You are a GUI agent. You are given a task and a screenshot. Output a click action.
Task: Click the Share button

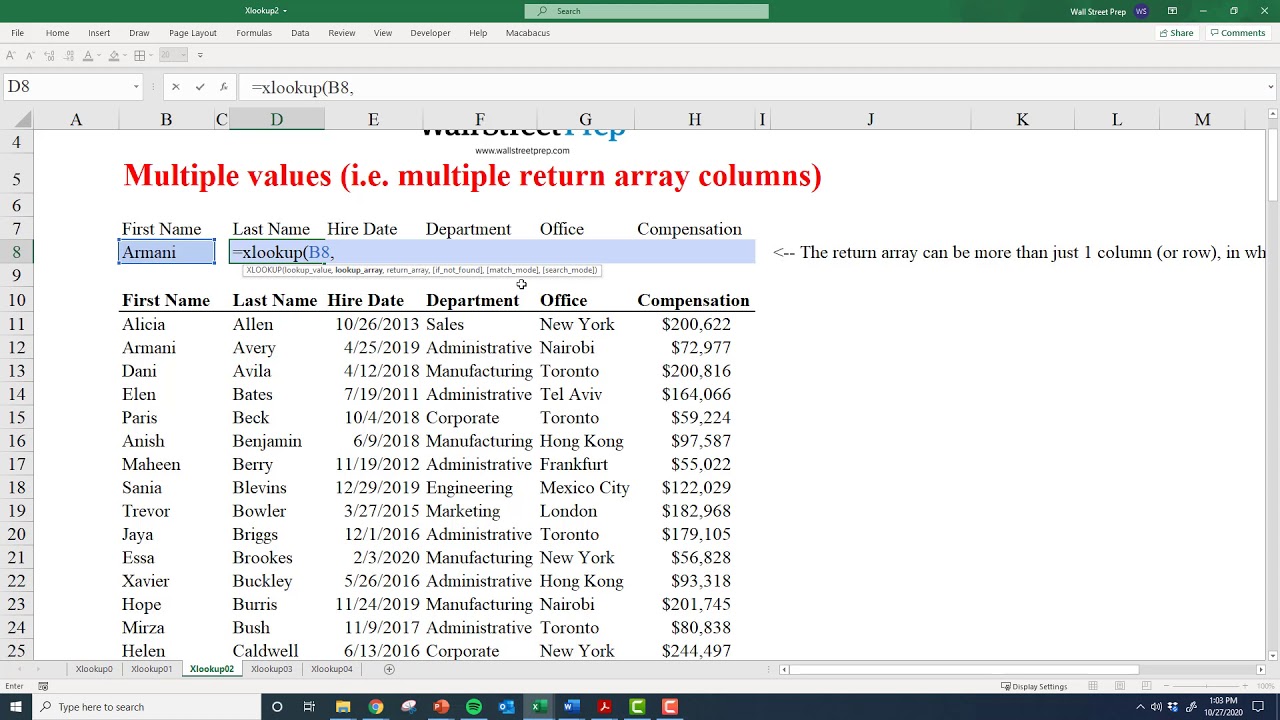(1176, 33)
